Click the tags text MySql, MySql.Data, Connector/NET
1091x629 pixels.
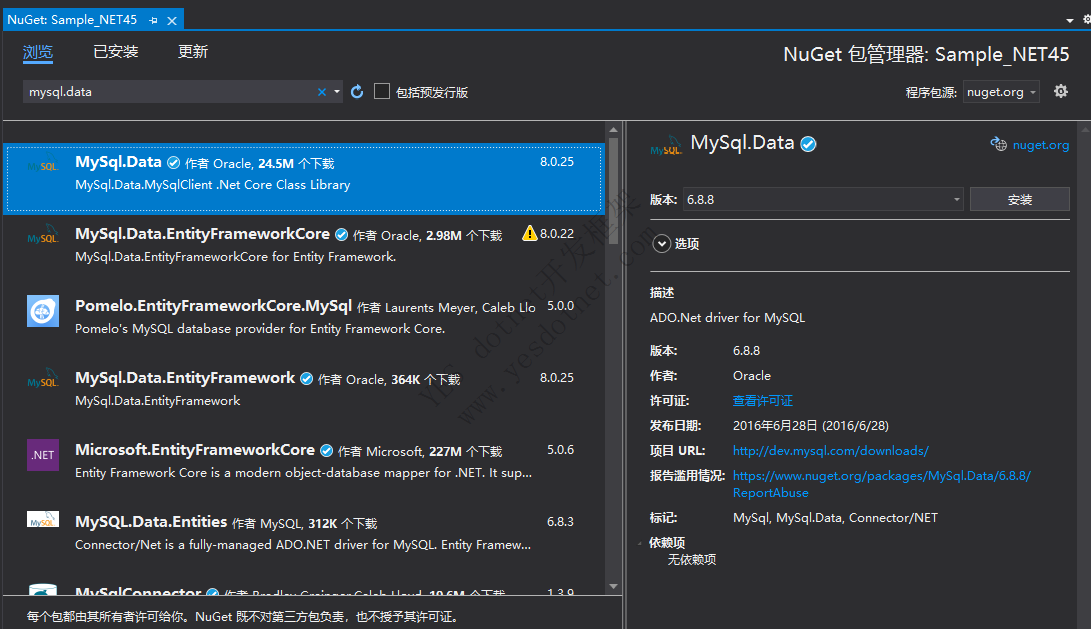pos(835,518)
